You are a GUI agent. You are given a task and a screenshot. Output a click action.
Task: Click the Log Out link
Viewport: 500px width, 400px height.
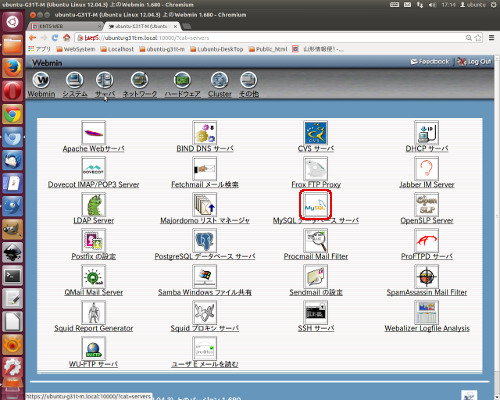[474, 62]
